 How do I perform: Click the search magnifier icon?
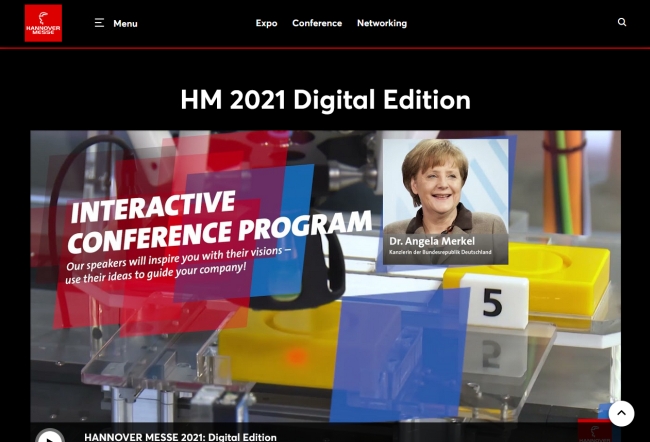[x=622, y=22]
